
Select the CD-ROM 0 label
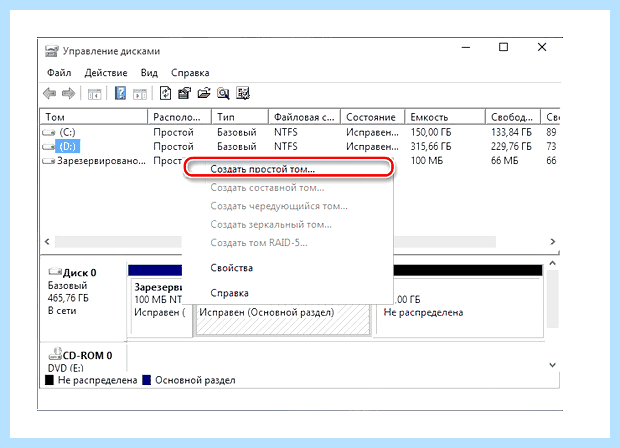coord(87,355)
